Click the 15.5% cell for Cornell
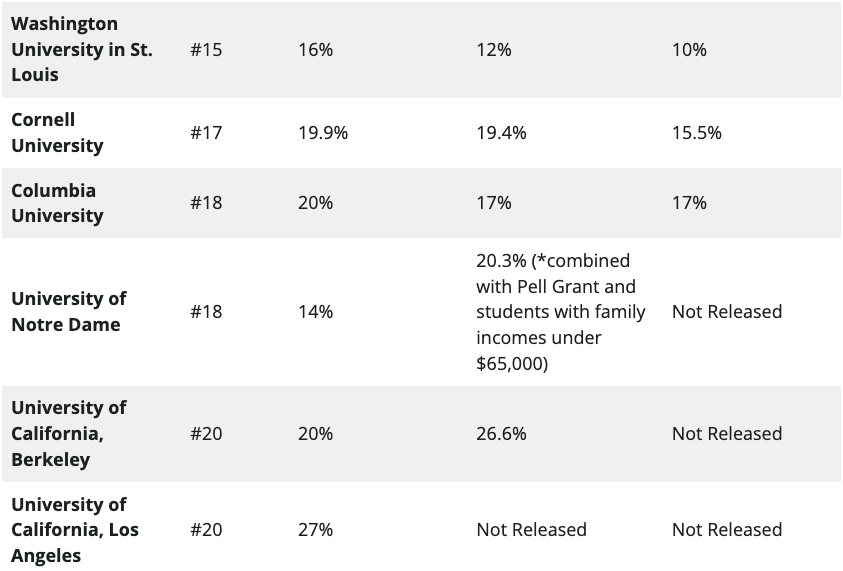 697,132
